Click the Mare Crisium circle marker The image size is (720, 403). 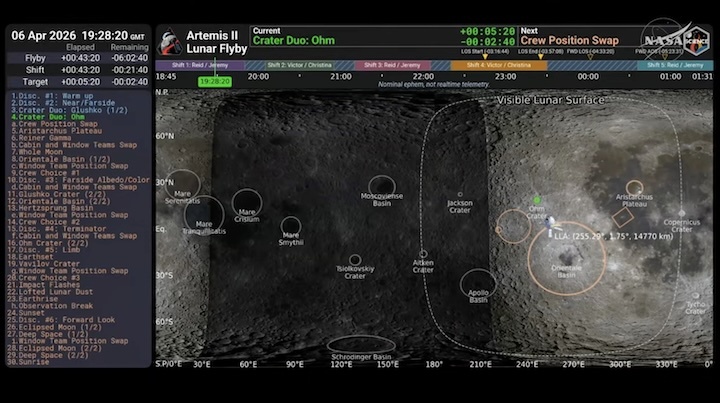[247, 204]
